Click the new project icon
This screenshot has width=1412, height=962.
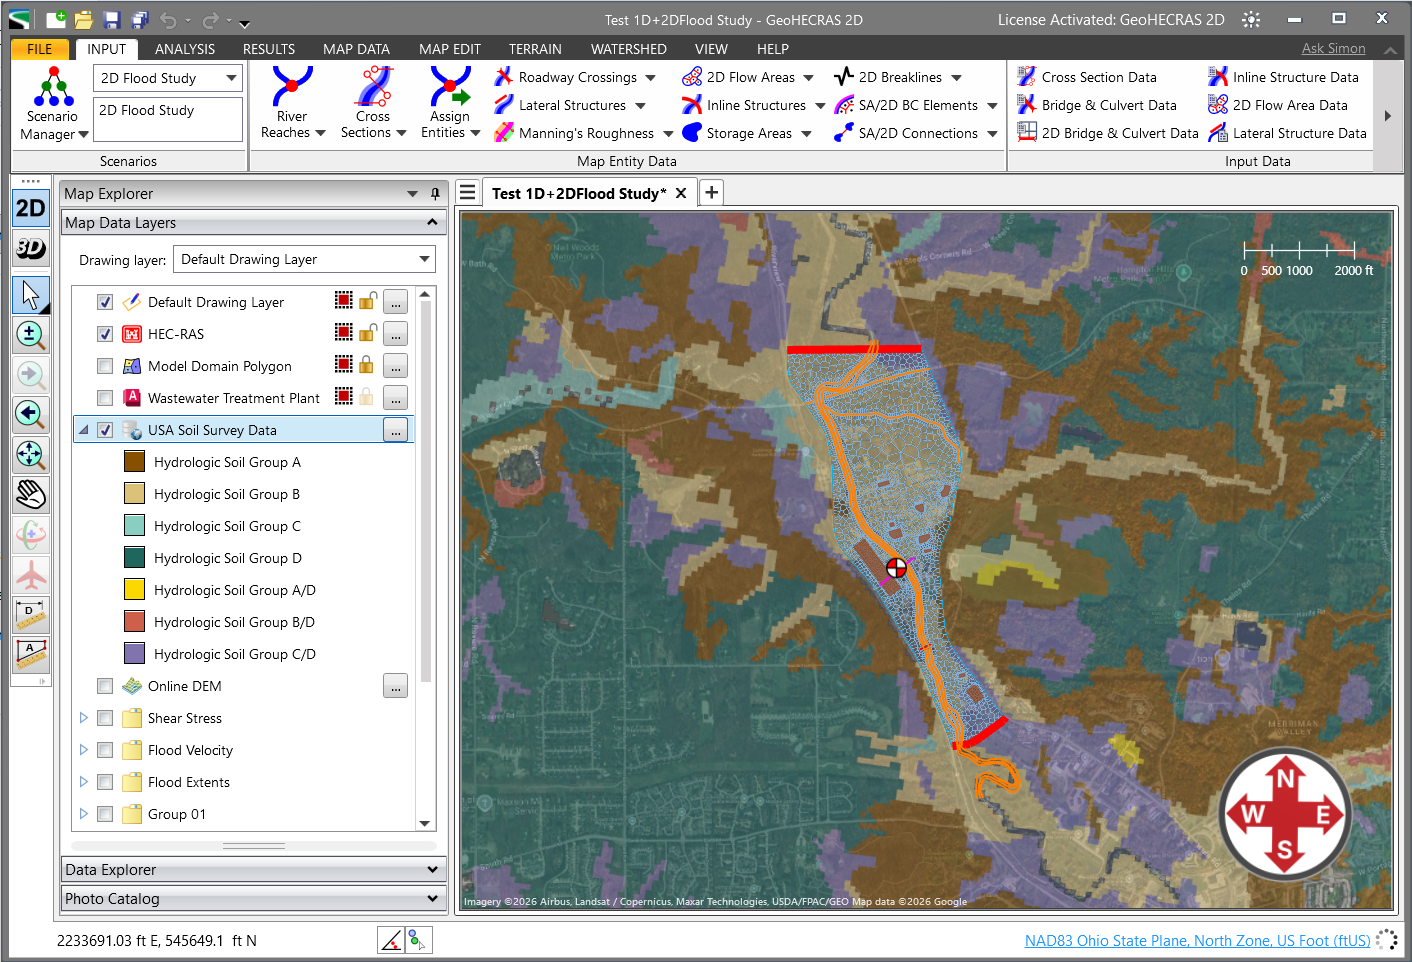click(56, 20)
